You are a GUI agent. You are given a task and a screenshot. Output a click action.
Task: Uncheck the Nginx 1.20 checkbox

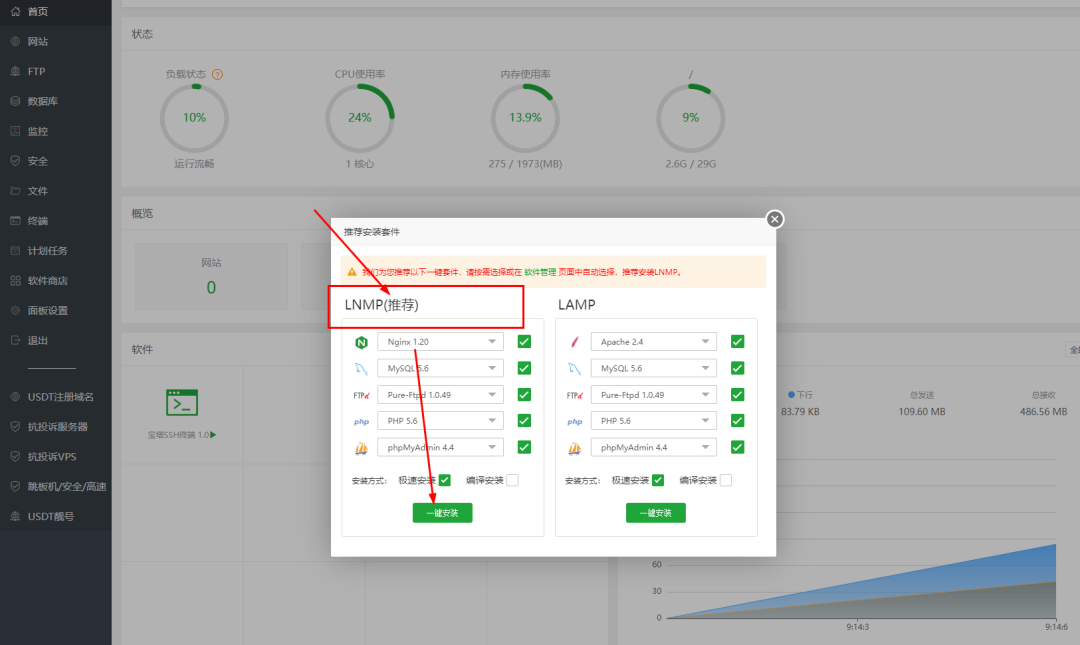[524, 342]
